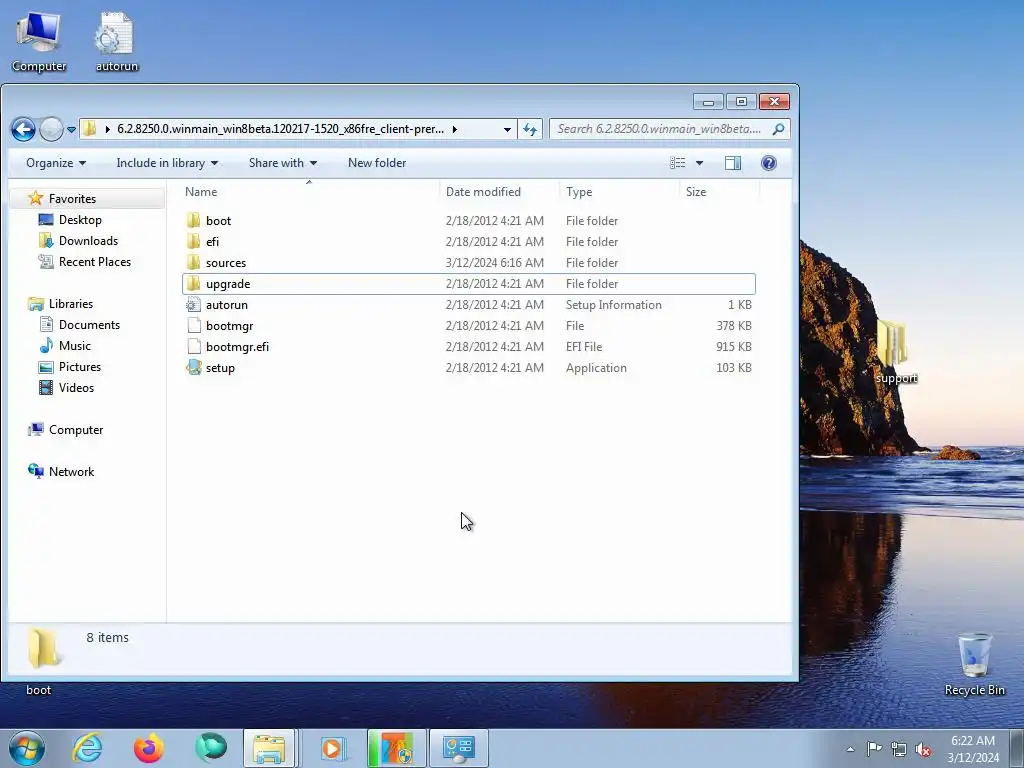This screenshot has height=768, width=1024.
Task: Sort by the Date modified column header
Action: (x=483, y=192)
